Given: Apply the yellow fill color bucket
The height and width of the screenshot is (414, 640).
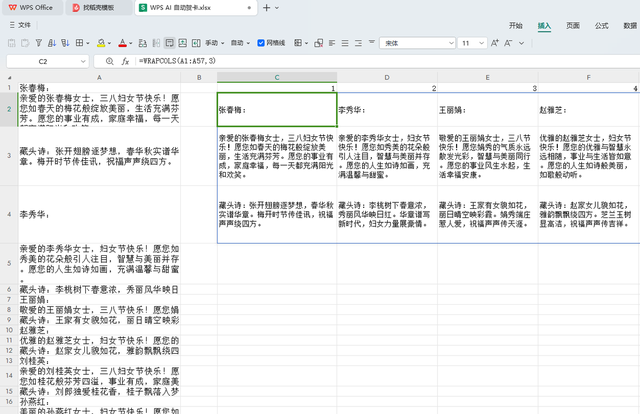Looking at the screenshot, I should [x=101, y=43].
